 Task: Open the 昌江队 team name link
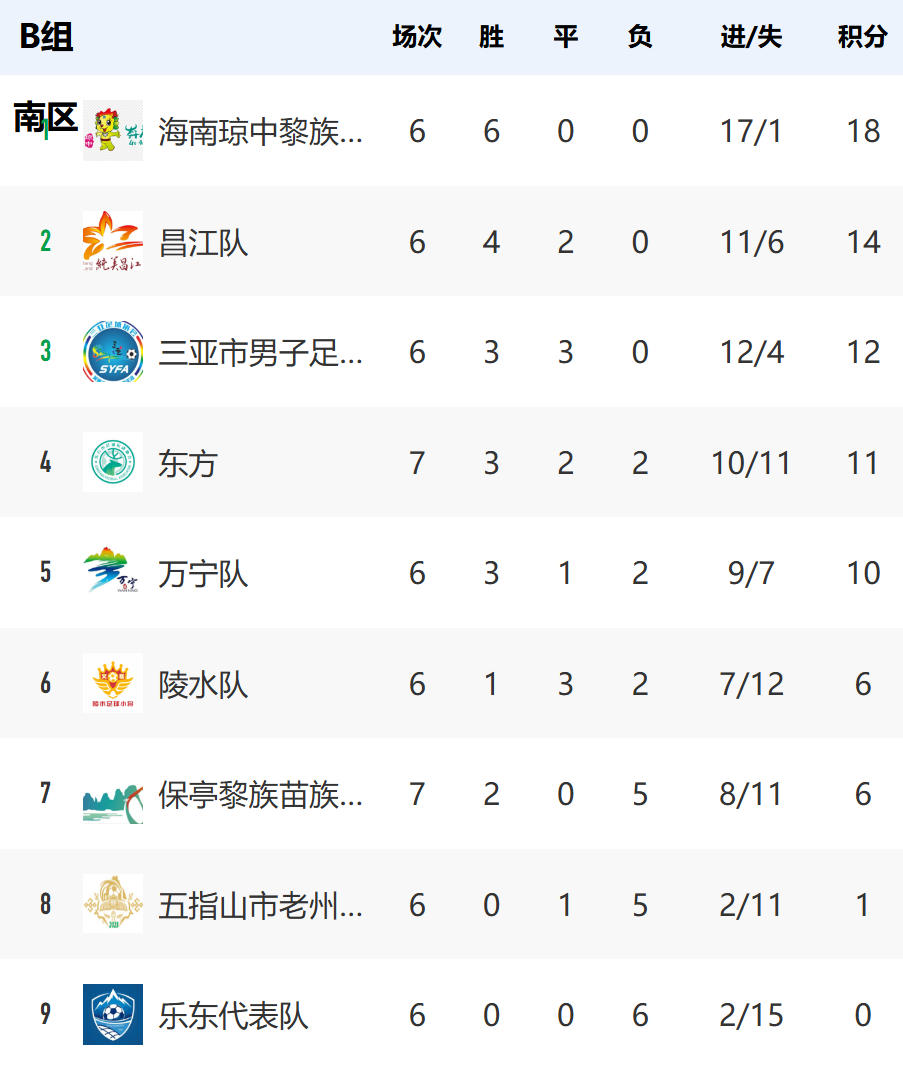pos(203,242)
